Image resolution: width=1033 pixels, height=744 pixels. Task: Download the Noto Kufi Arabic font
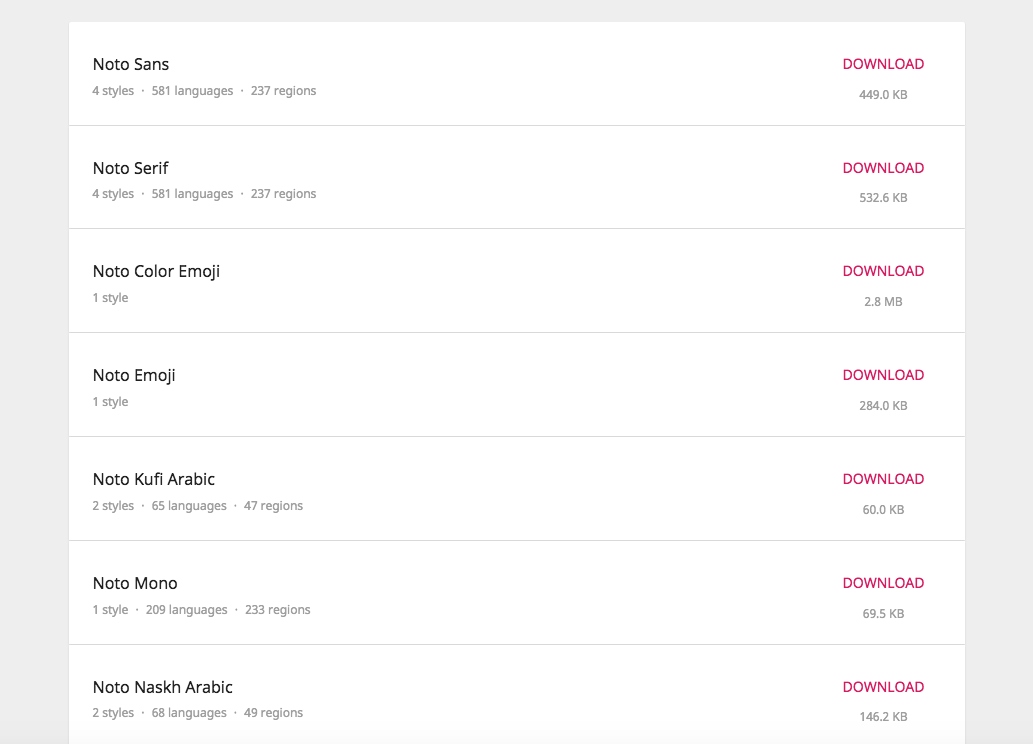[x=883, y=479]
